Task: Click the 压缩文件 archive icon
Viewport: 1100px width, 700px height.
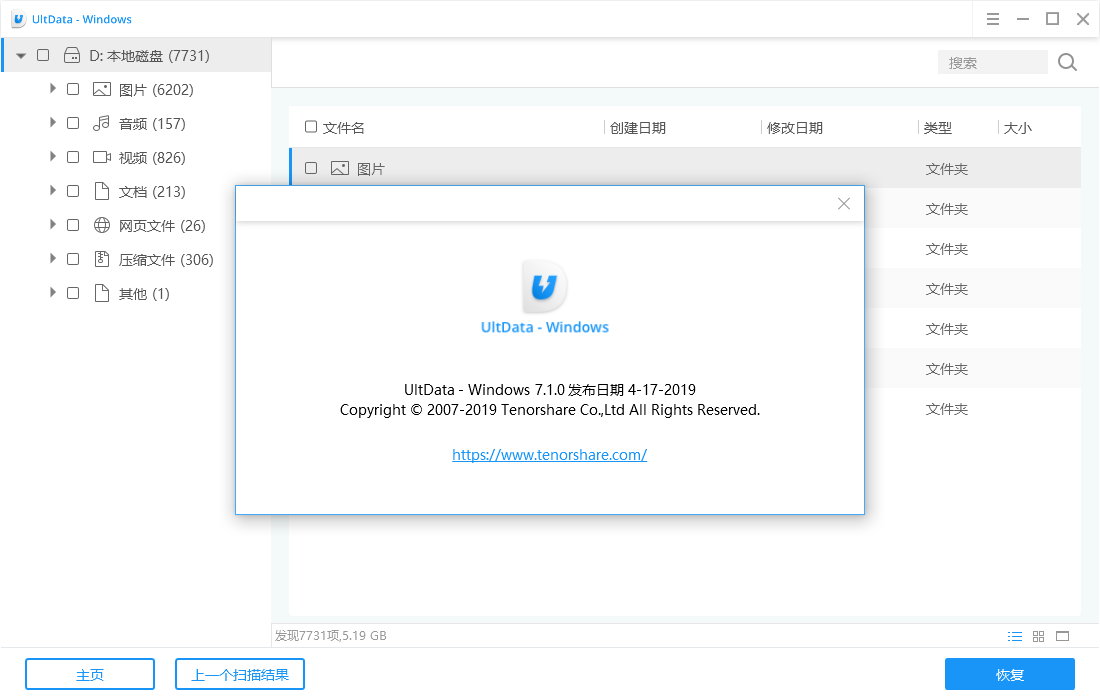Action: [x=102, y=259]
